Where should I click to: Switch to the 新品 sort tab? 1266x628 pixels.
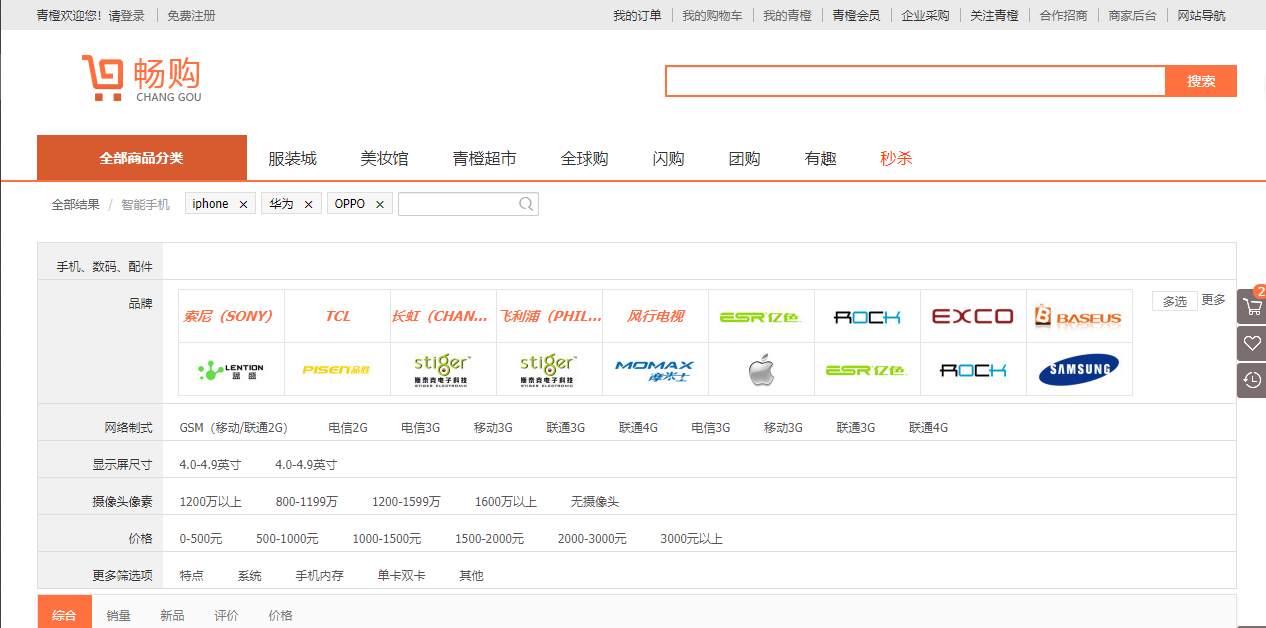click(x=172, y=615)
